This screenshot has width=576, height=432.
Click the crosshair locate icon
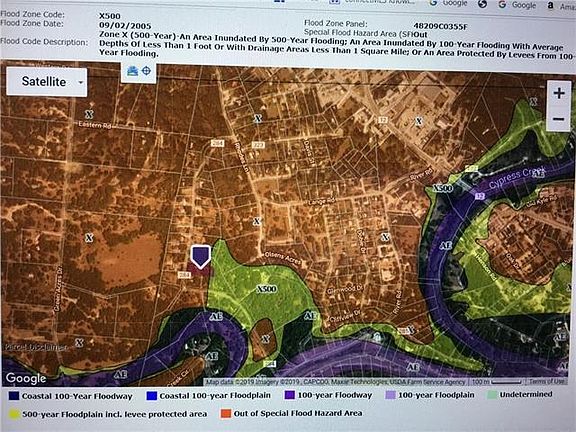[x=146, y=71]
